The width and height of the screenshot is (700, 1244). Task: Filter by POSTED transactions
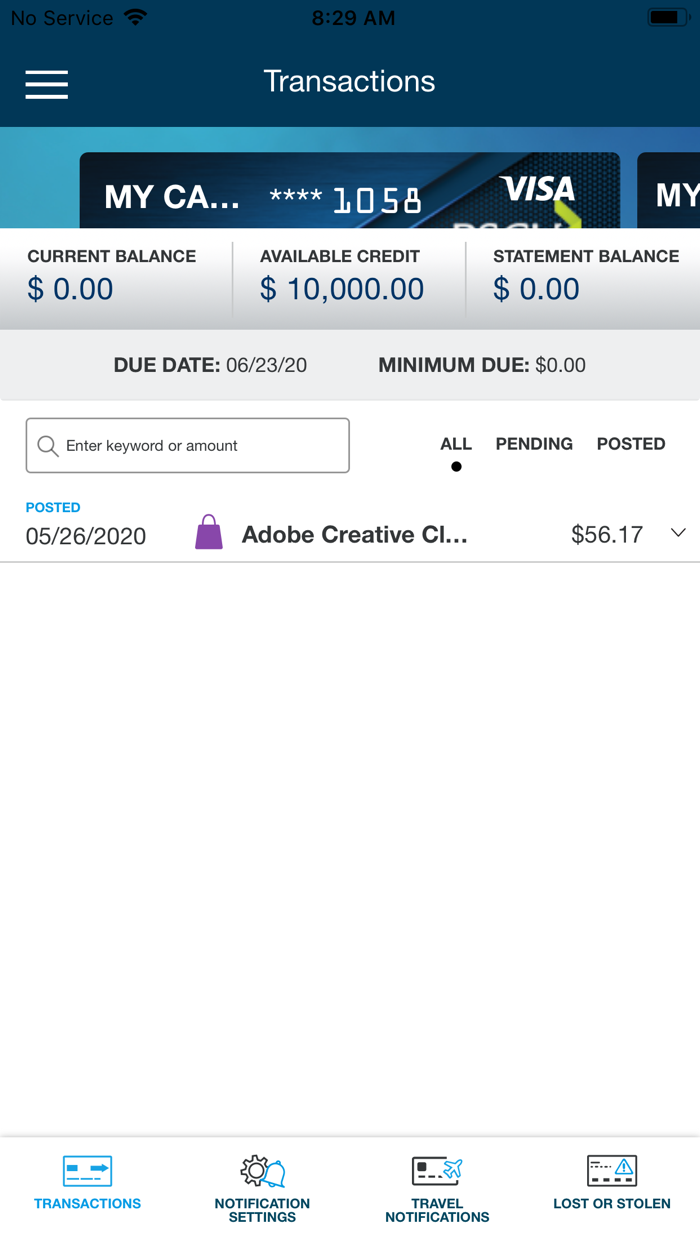pos(631,444)
